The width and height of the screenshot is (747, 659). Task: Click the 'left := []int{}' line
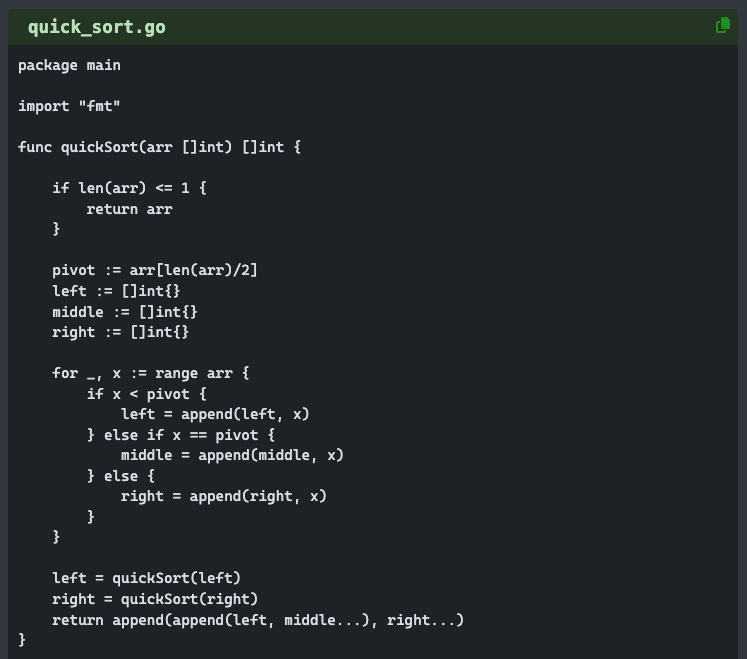[x=116, y=291]
